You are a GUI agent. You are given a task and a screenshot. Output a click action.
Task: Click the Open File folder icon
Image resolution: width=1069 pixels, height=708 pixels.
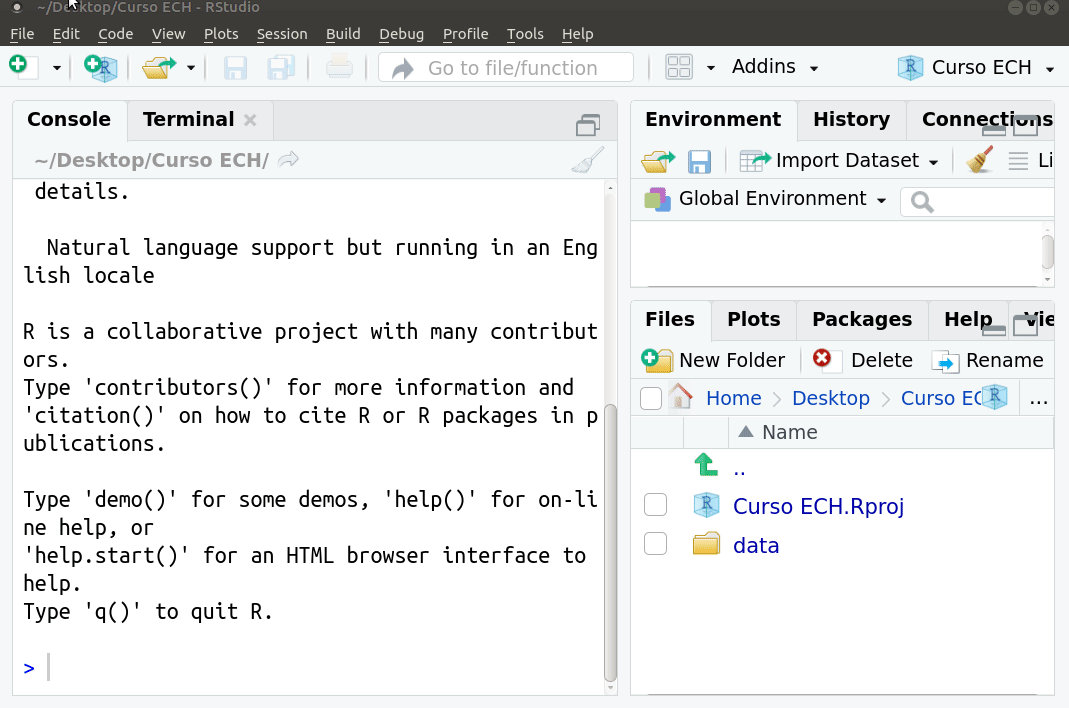point(159,68)
